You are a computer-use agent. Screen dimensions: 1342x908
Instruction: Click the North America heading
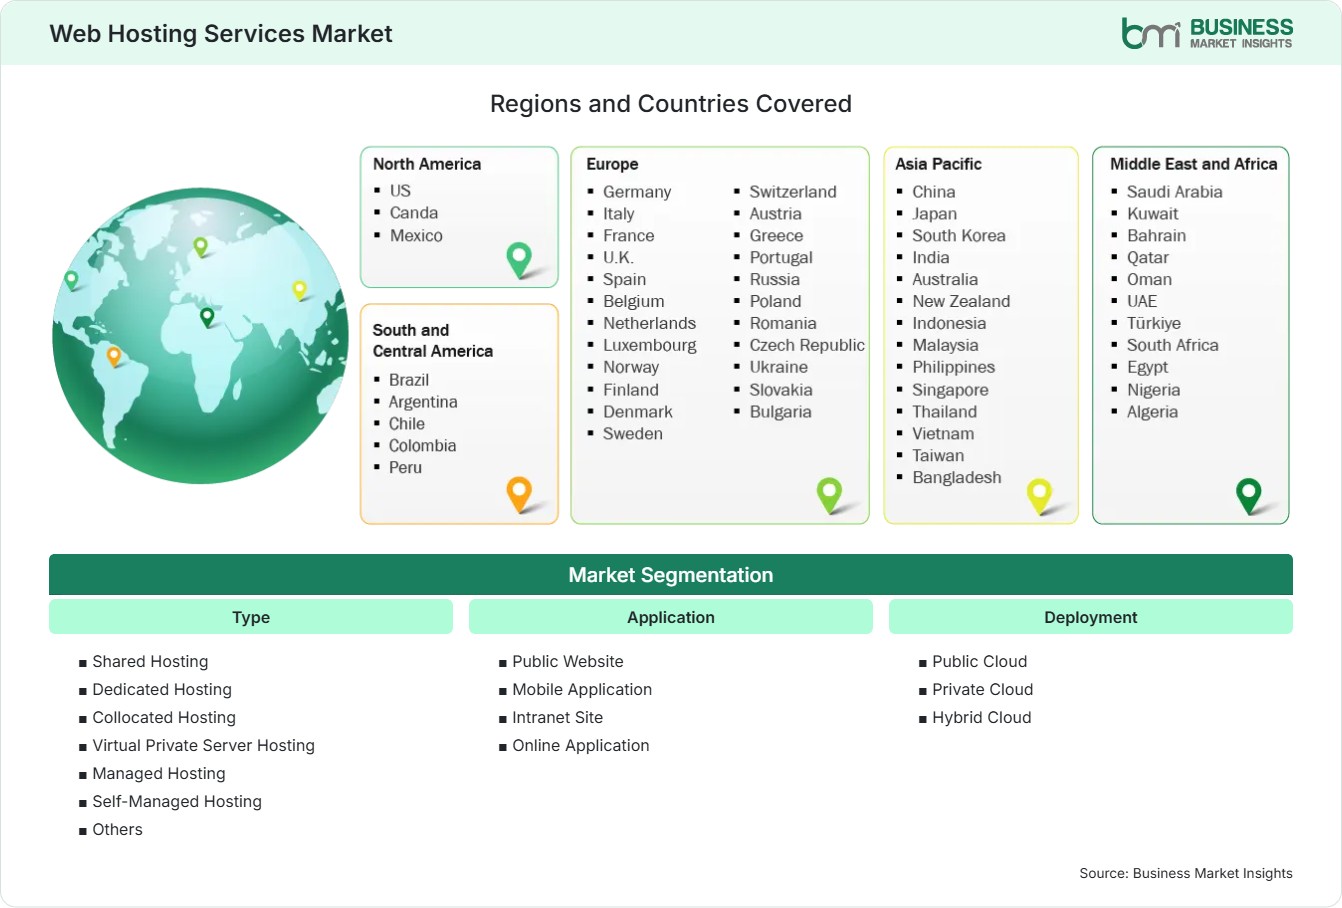(x=427, y=164)
